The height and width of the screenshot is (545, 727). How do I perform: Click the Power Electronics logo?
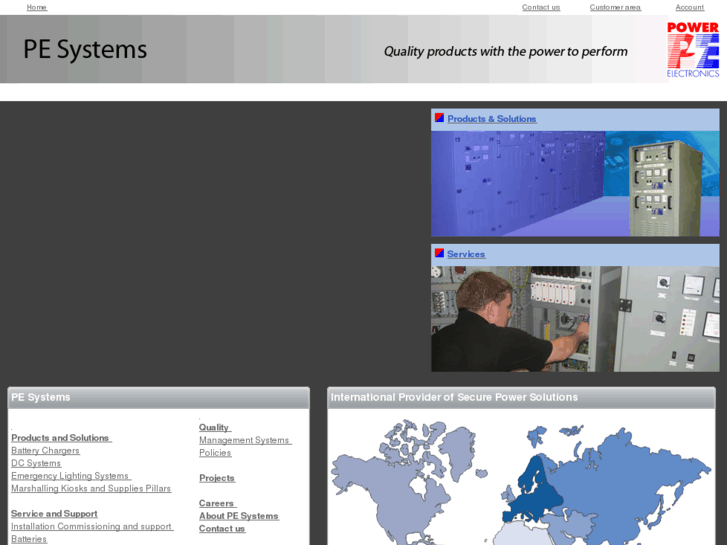693,50
